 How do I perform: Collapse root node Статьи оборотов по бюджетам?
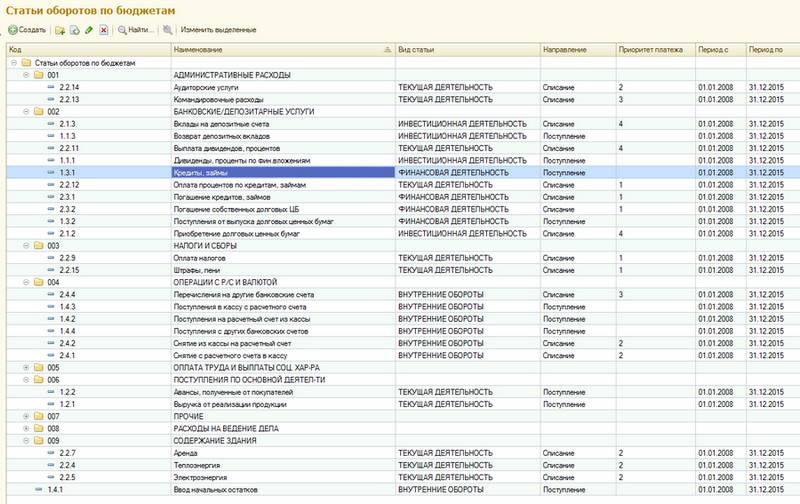[13, 62]
